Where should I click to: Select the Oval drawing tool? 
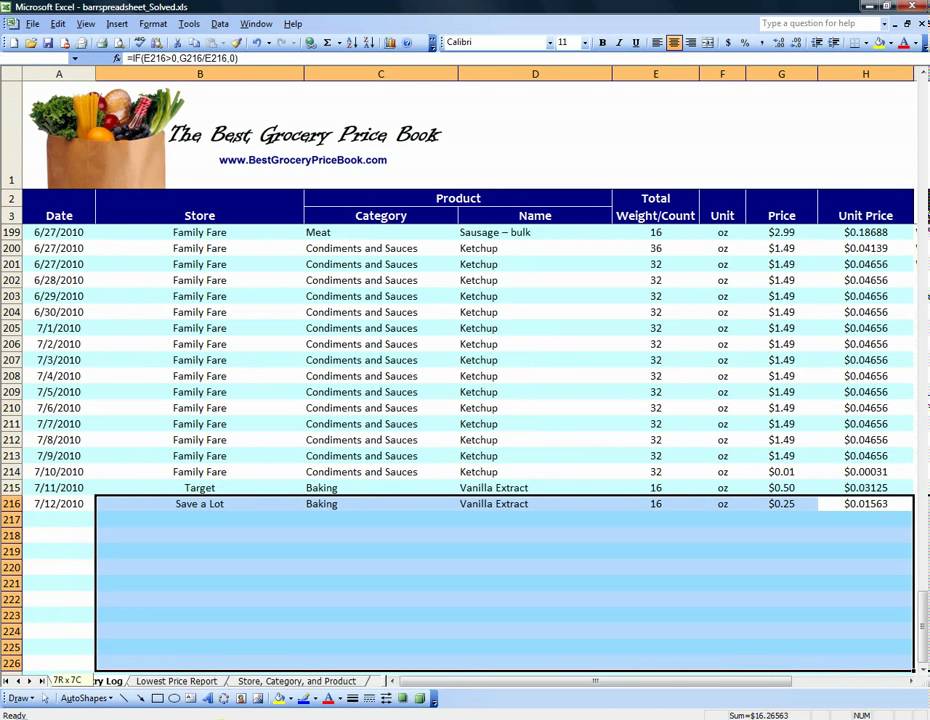pos(174,699)
